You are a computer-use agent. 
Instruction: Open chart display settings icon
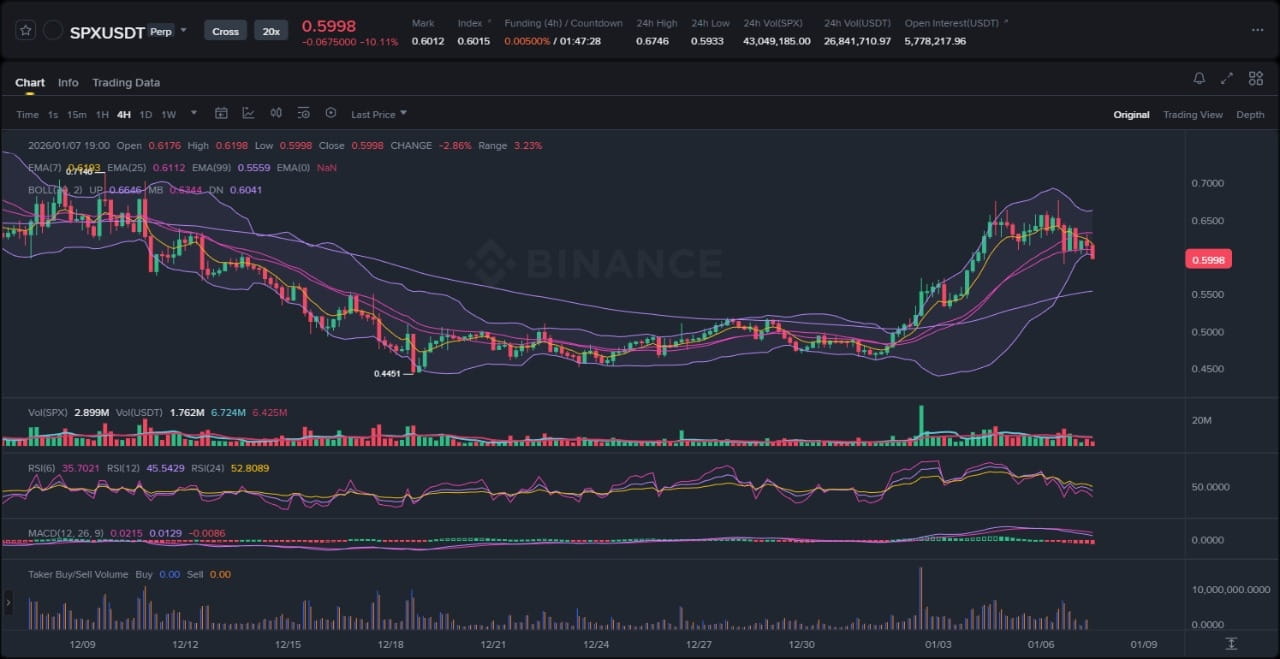303,113
